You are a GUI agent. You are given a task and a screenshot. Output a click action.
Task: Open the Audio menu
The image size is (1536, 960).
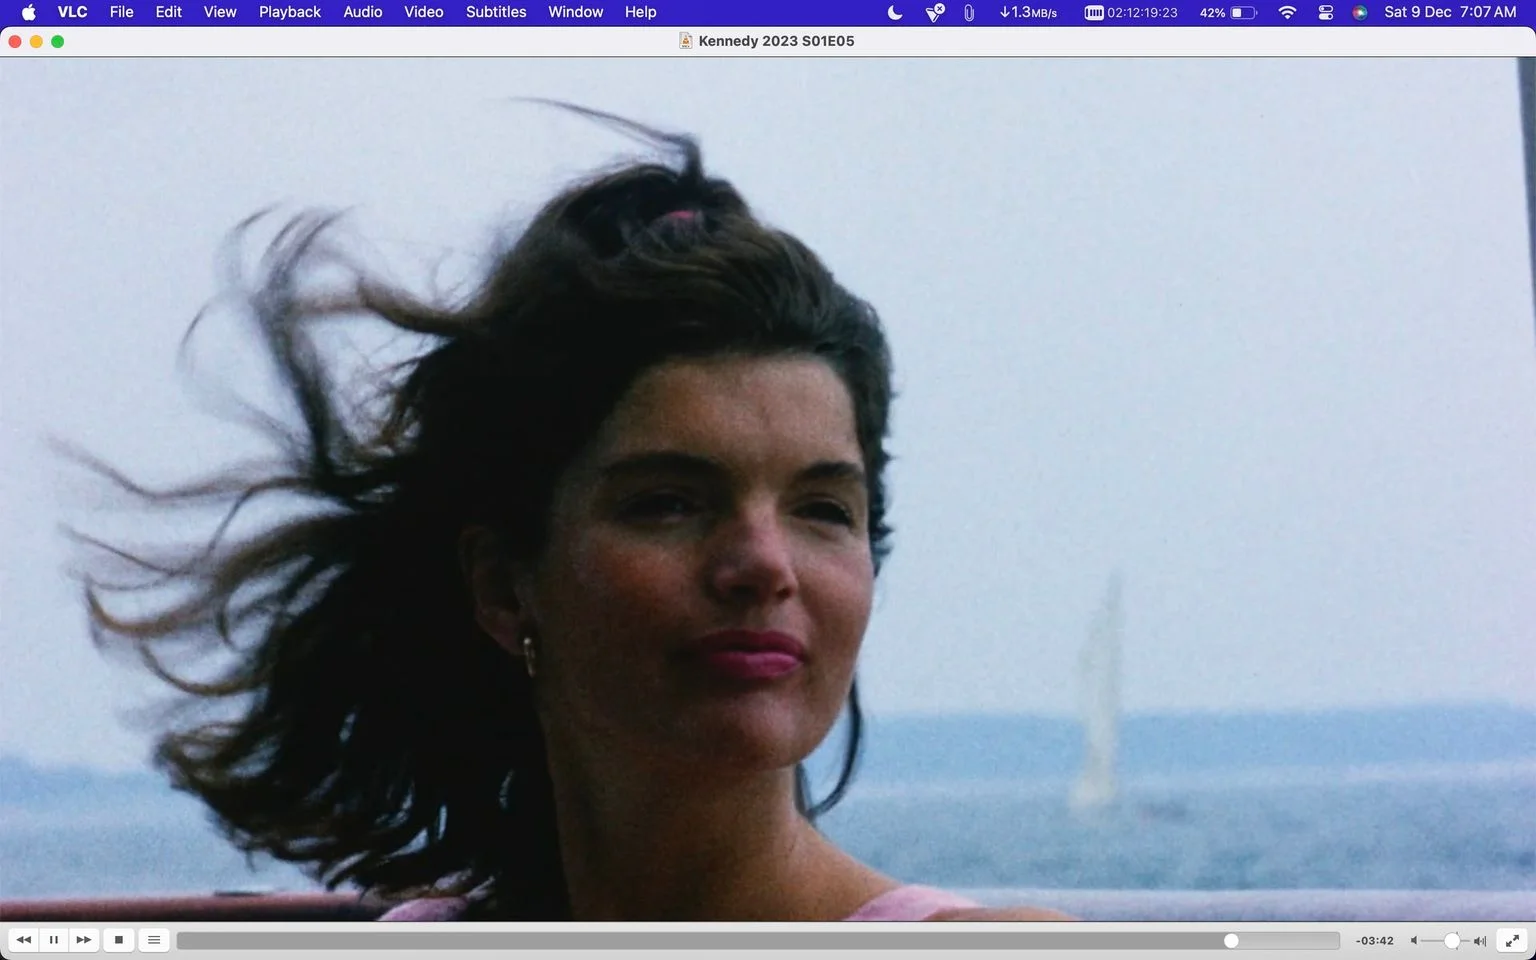363,12
